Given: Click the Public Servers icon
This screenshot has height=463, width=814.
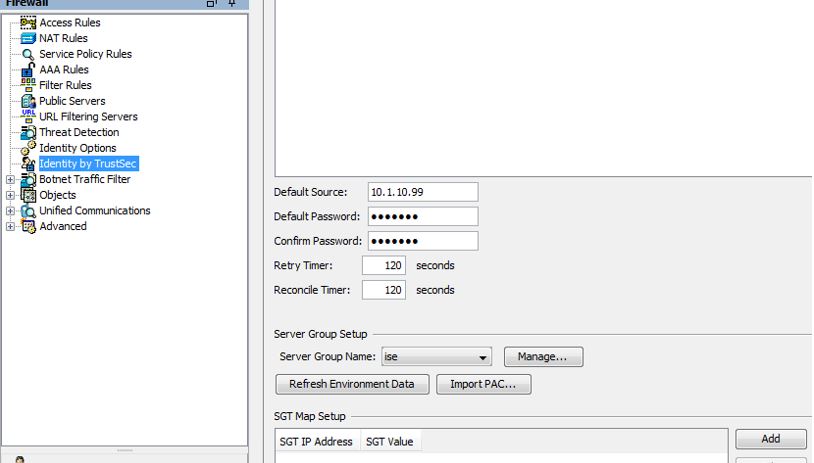Looking at the screenshot, I should coord(28,101).
